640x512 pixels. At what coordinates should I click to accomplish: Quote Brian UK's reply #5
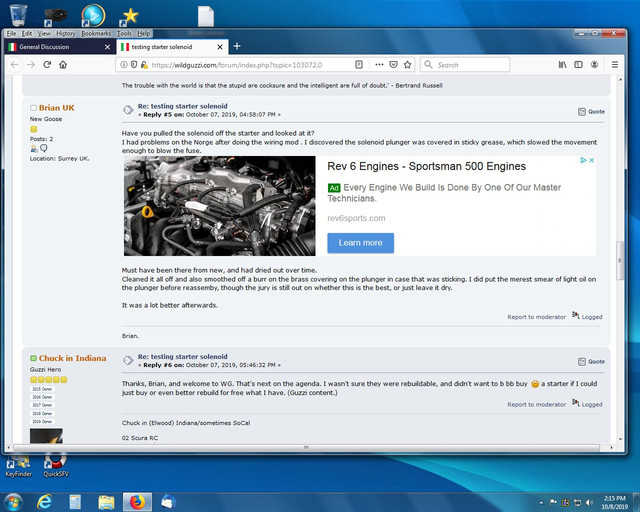(x=591, y=111)
